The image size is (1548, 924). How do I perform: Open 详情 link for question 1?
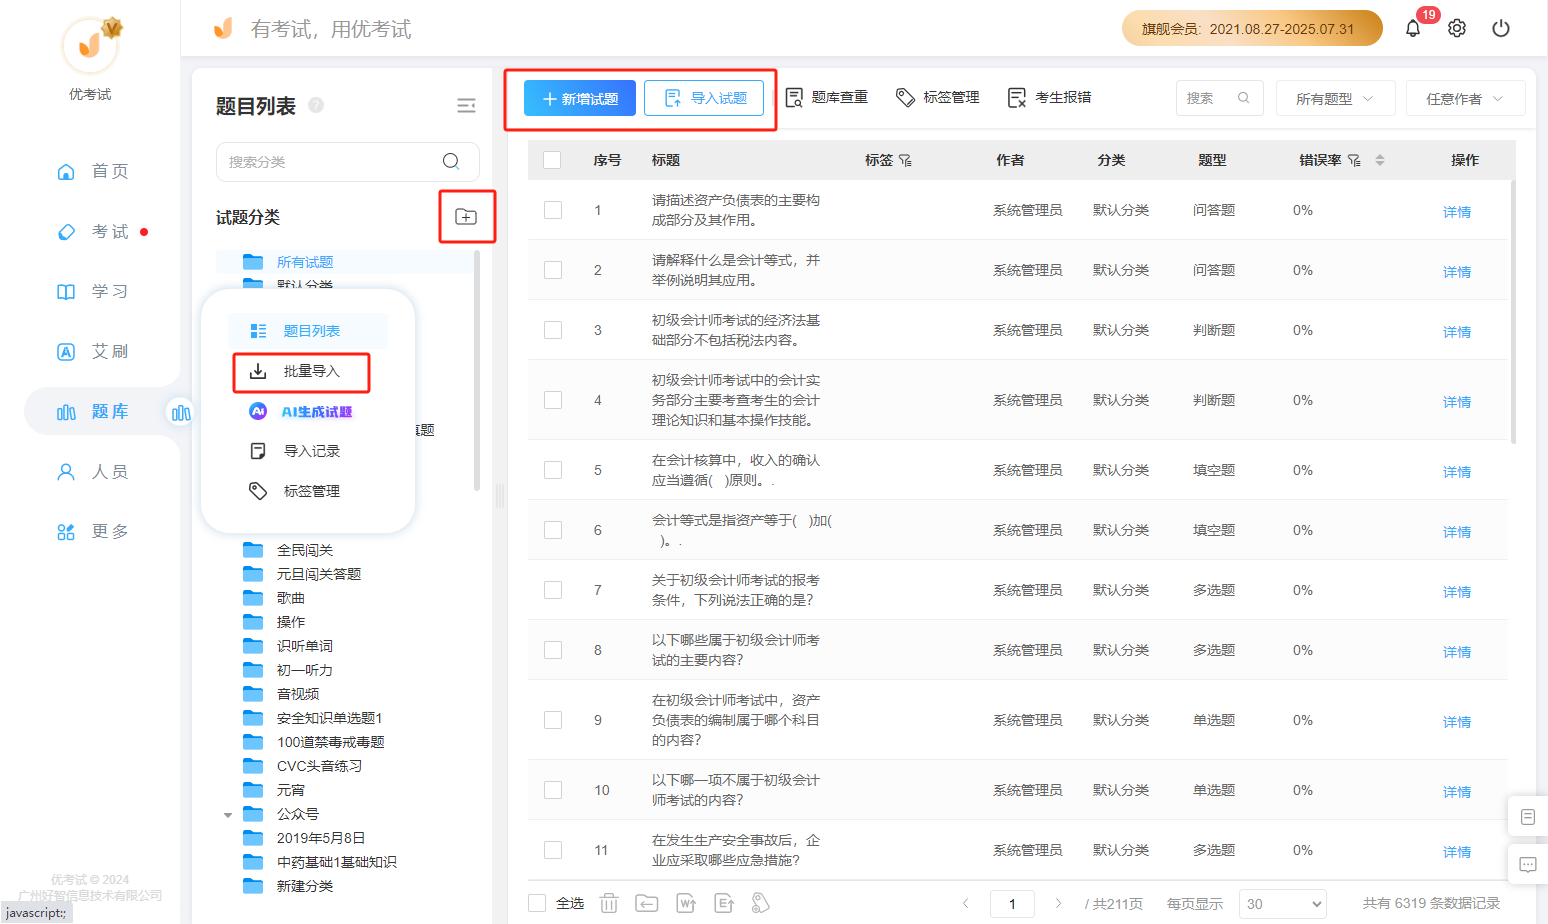tap(1457, 212)
